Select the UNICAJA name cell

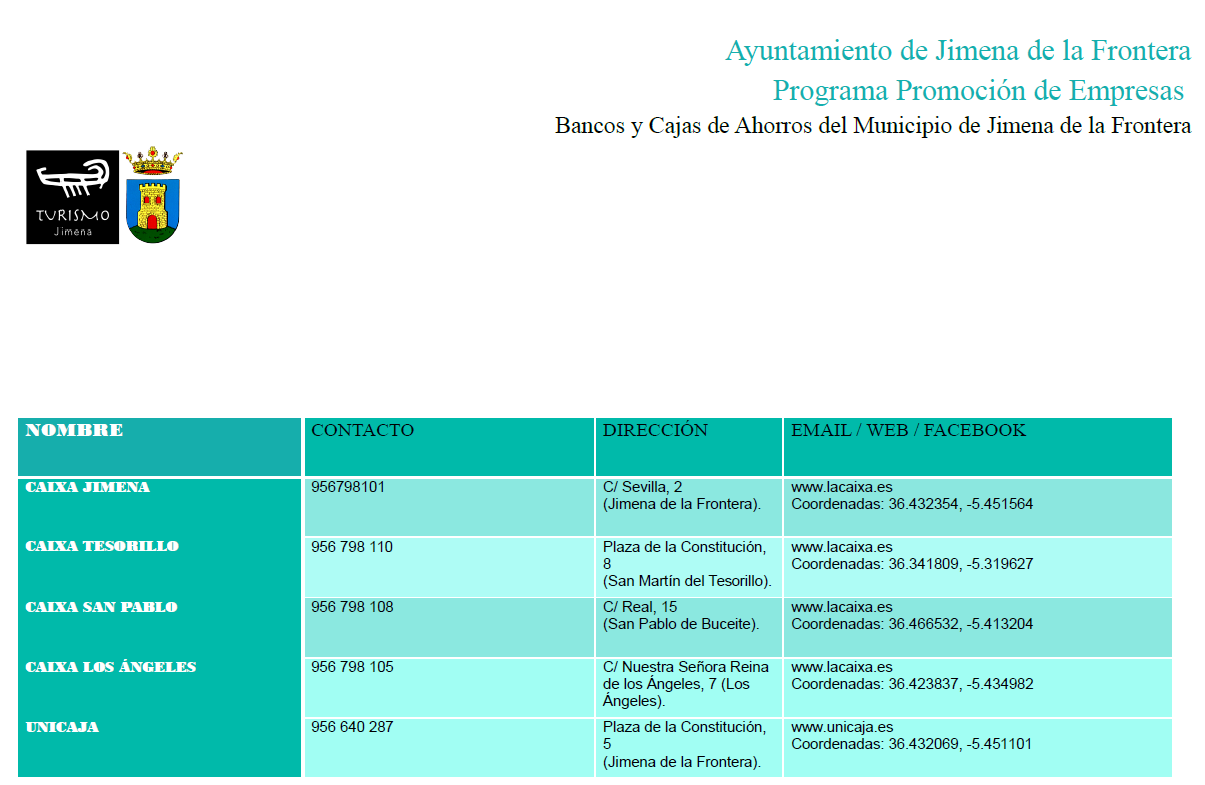coord(62,727)
